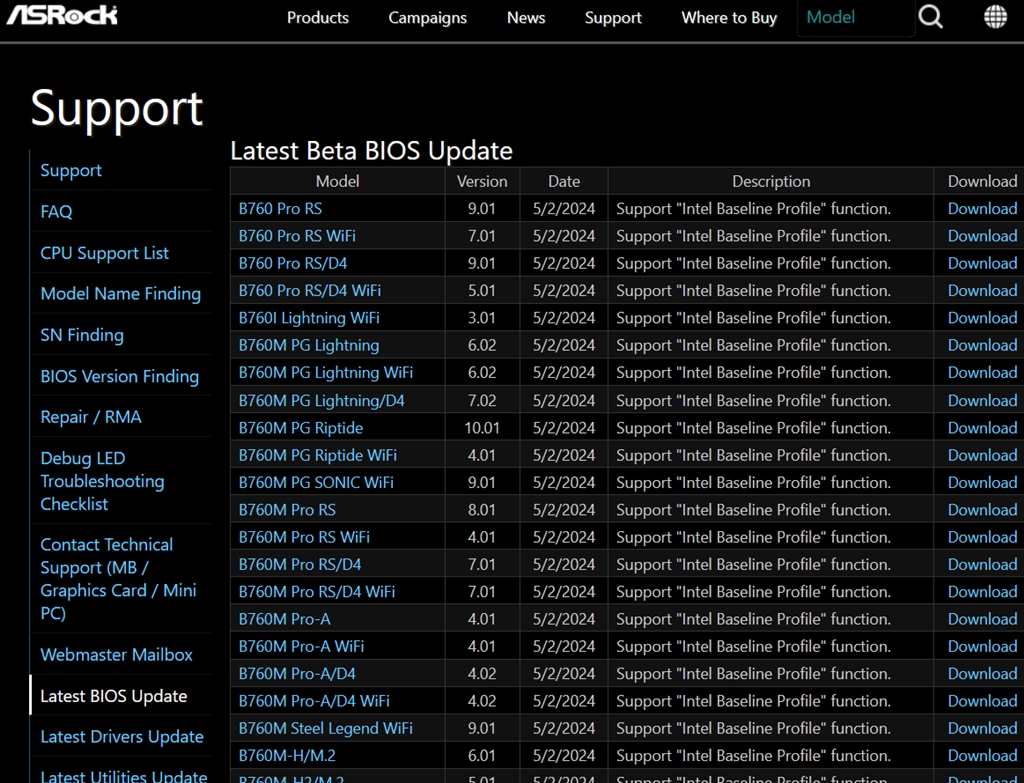This screenshot has height=783, width=1024.
Task: Select Latest BIOS Update sidebar item
Action: click(x=114, y=696)
